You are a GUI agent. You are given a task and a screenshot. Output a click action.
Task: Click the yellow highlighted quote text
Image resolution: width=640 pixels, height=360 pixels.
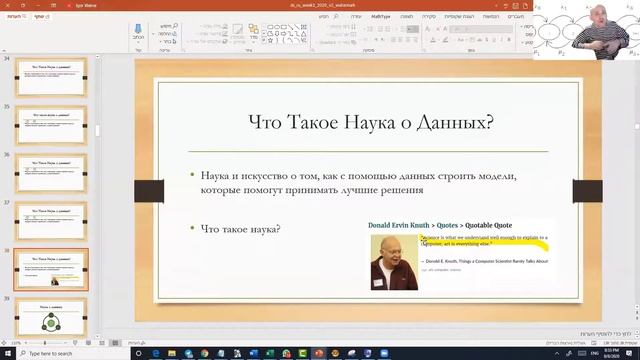[484, 240]
